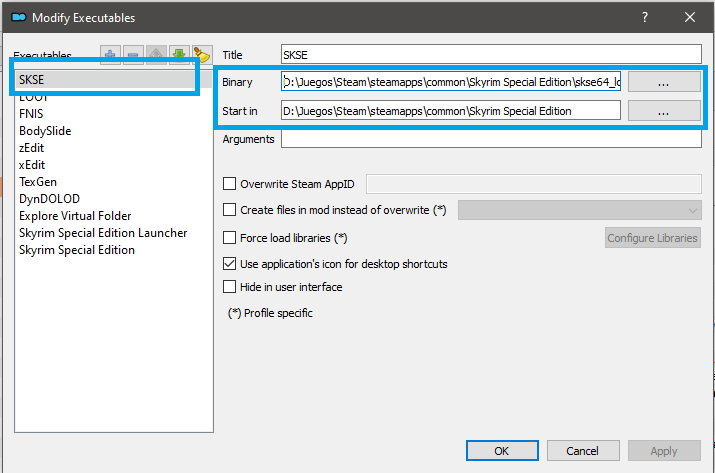715x473 pixels.
Task: Click the Configure Libraries button
Action: pos(653,238)
